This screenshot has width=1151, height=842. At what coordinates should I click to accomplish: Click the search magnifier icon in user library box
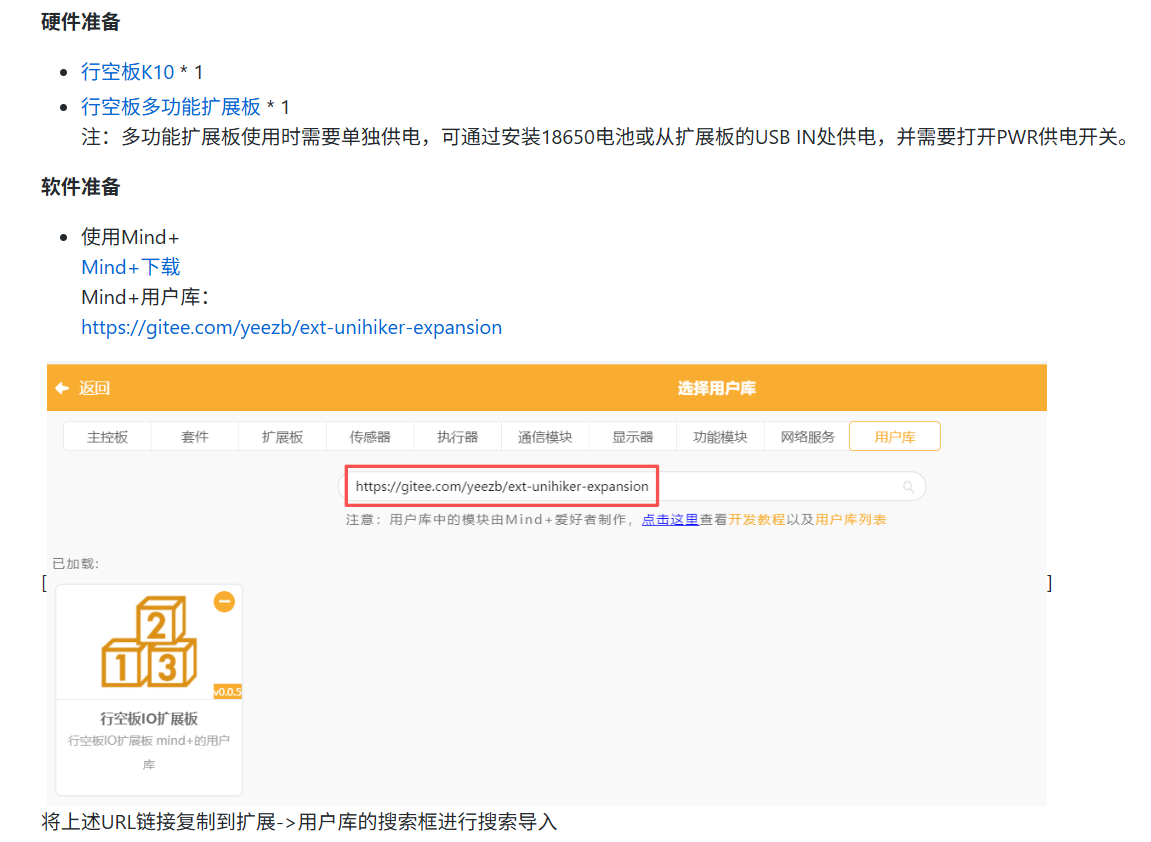point(908,487)
